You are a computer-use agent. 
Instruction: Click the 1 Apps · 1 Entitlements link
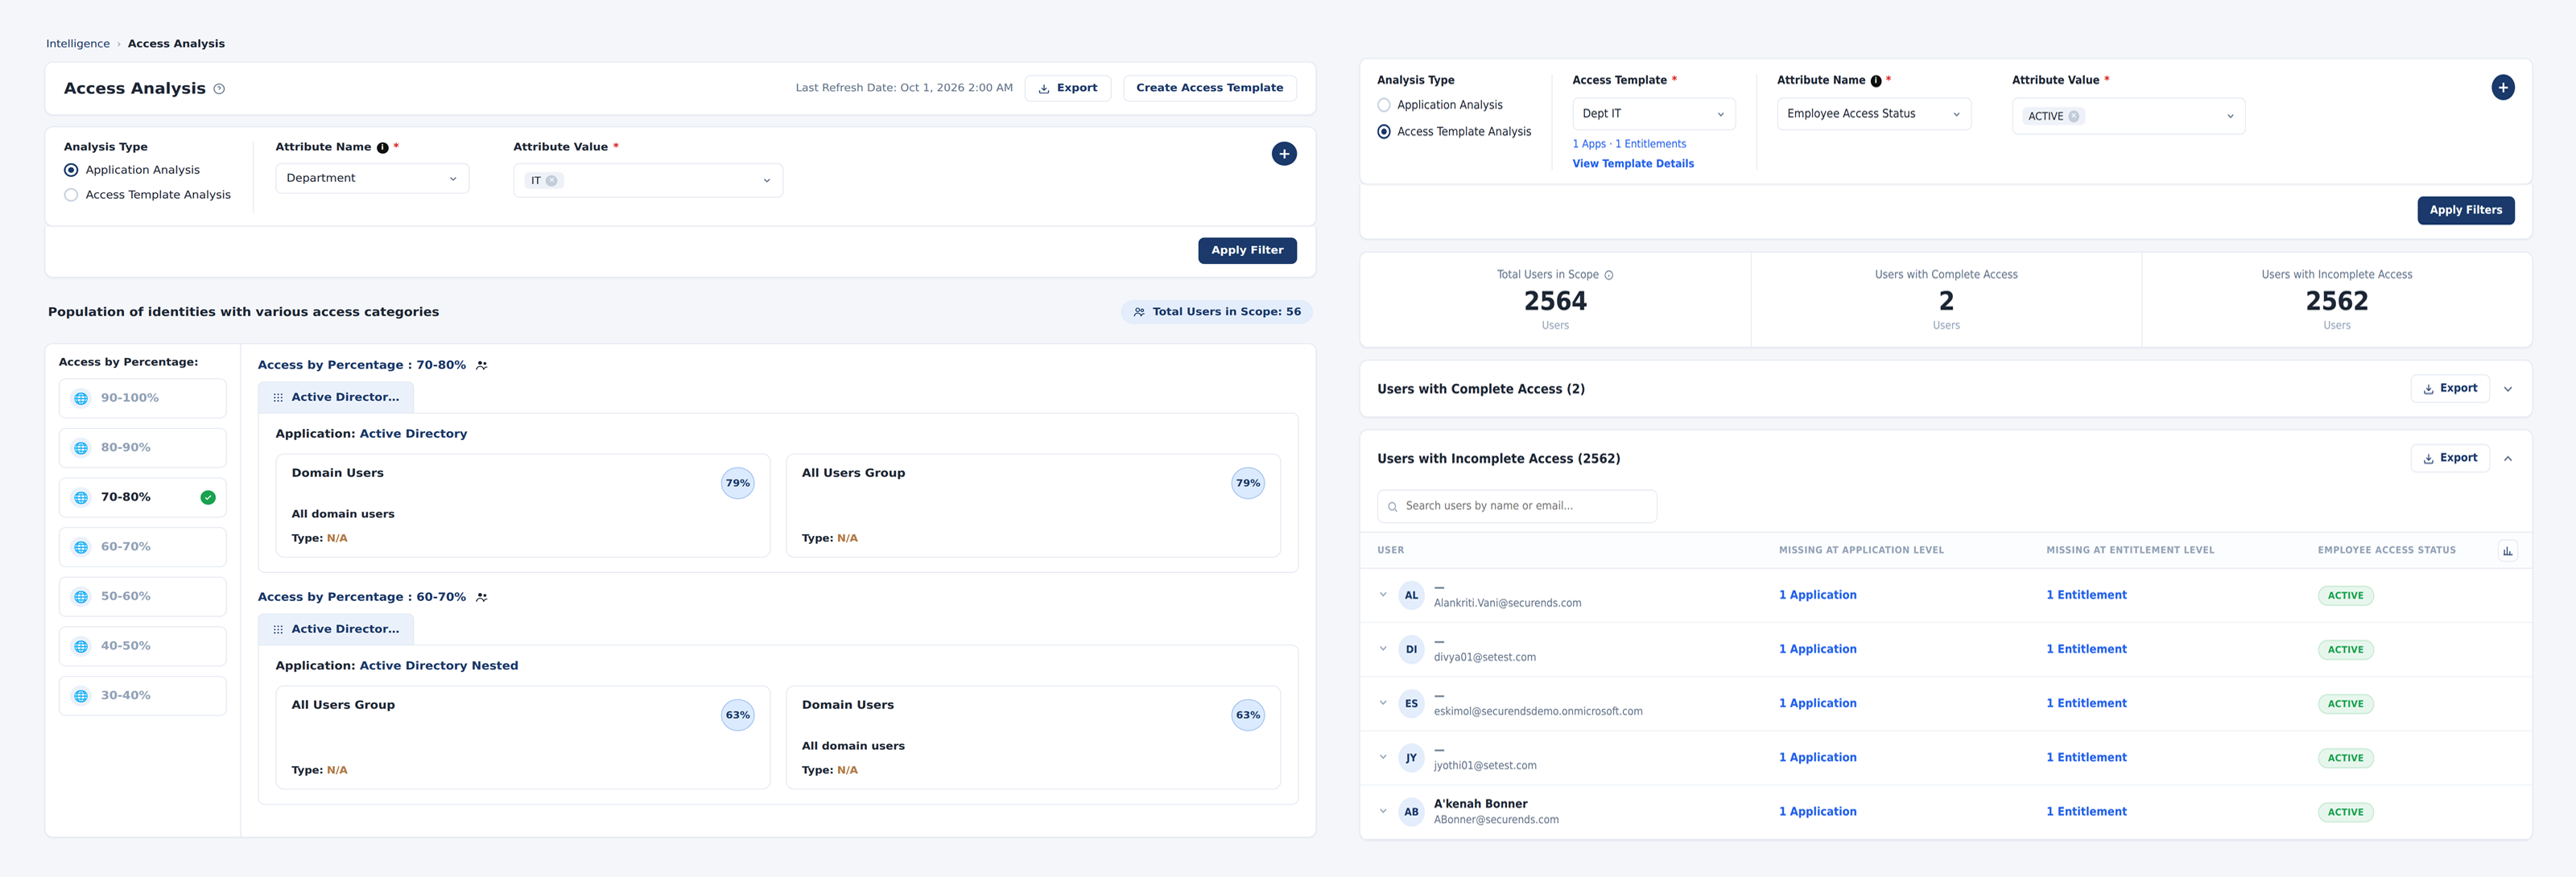pyautogui.click(x=1629, y=145)
